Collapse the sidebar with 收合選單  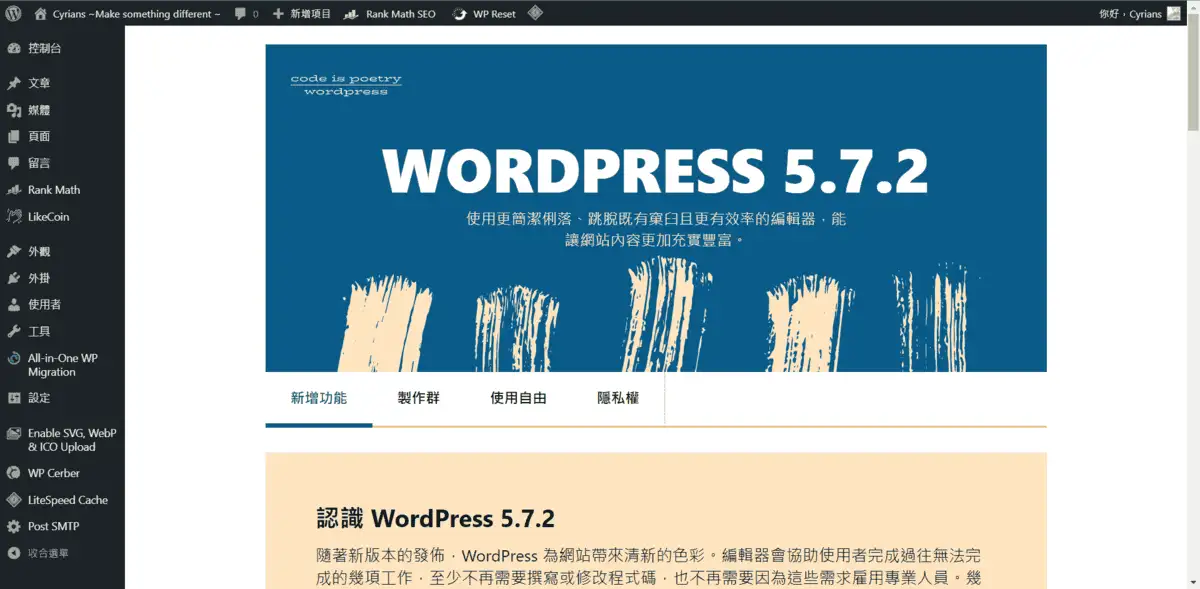click(47, 553)
